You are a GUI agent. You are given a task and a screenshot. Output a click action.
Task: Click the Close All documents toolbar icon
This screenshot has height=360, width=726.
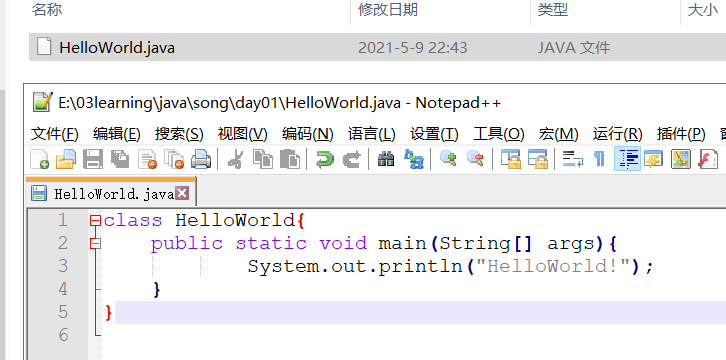click(x=175, y=159)
